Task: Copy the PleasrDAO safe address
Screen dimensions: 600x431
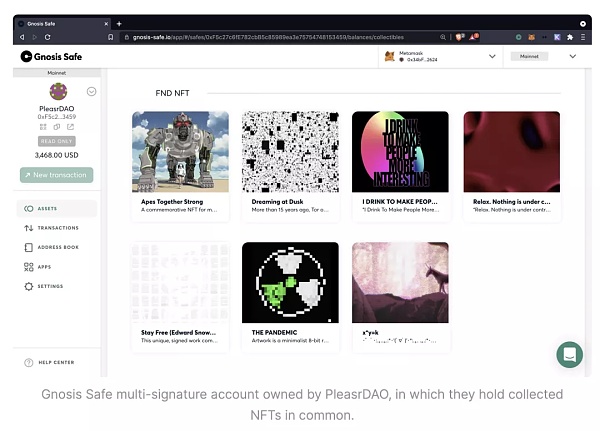Action: point(57,127)
